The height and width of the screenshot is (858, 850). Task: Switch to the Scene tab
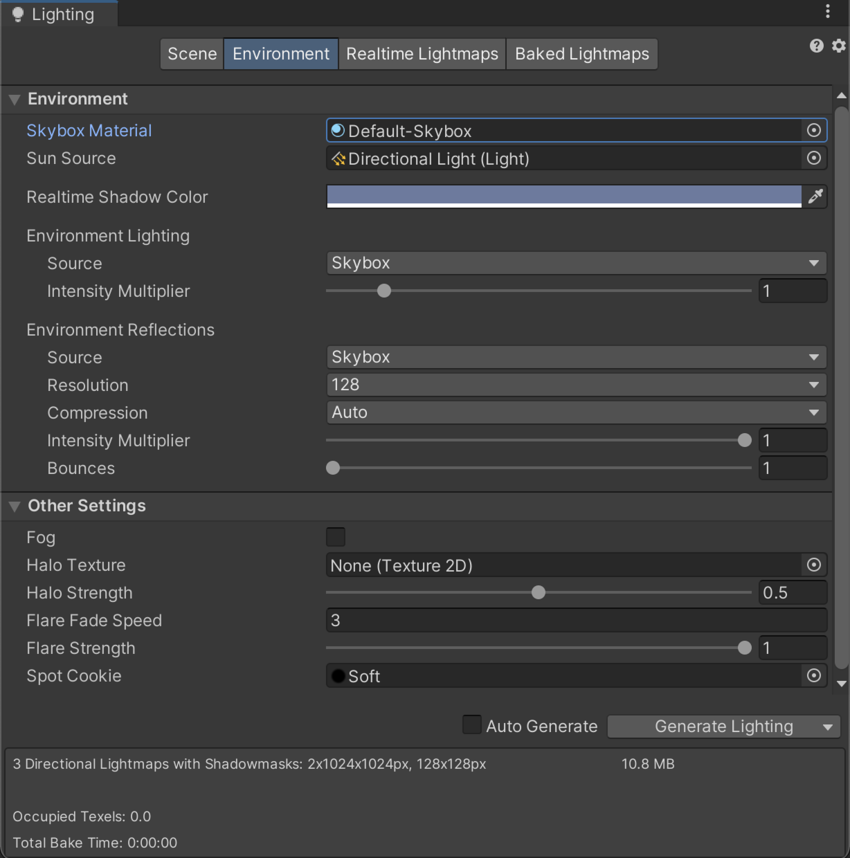coord(192,54)
